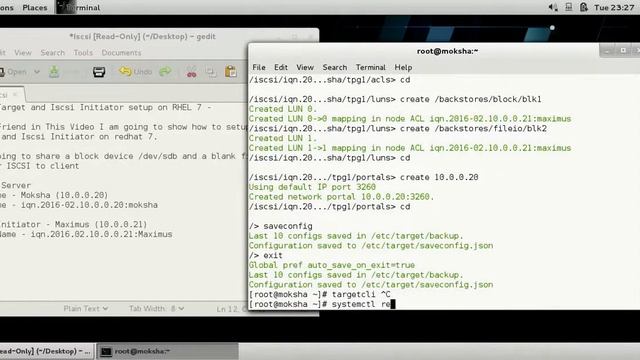The width and height of the screenshot is (640, 360).
Task: Open the Edit menu in terminal window
Action: click(281, 67)
